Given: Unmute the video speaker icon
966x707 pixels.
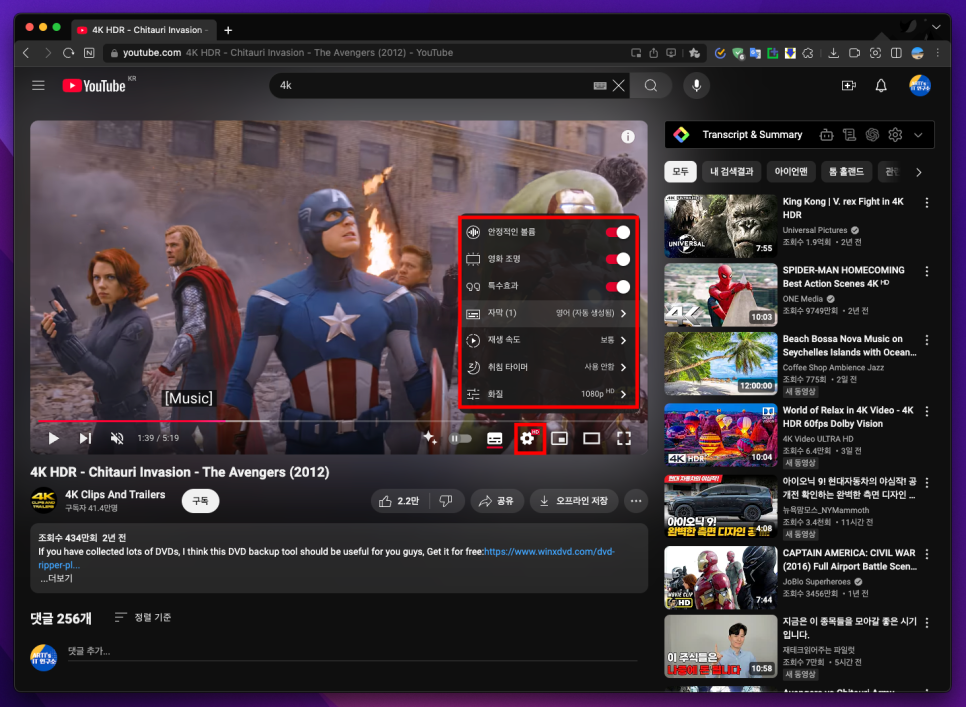Looking at the screenshot, I should [117, 438].
